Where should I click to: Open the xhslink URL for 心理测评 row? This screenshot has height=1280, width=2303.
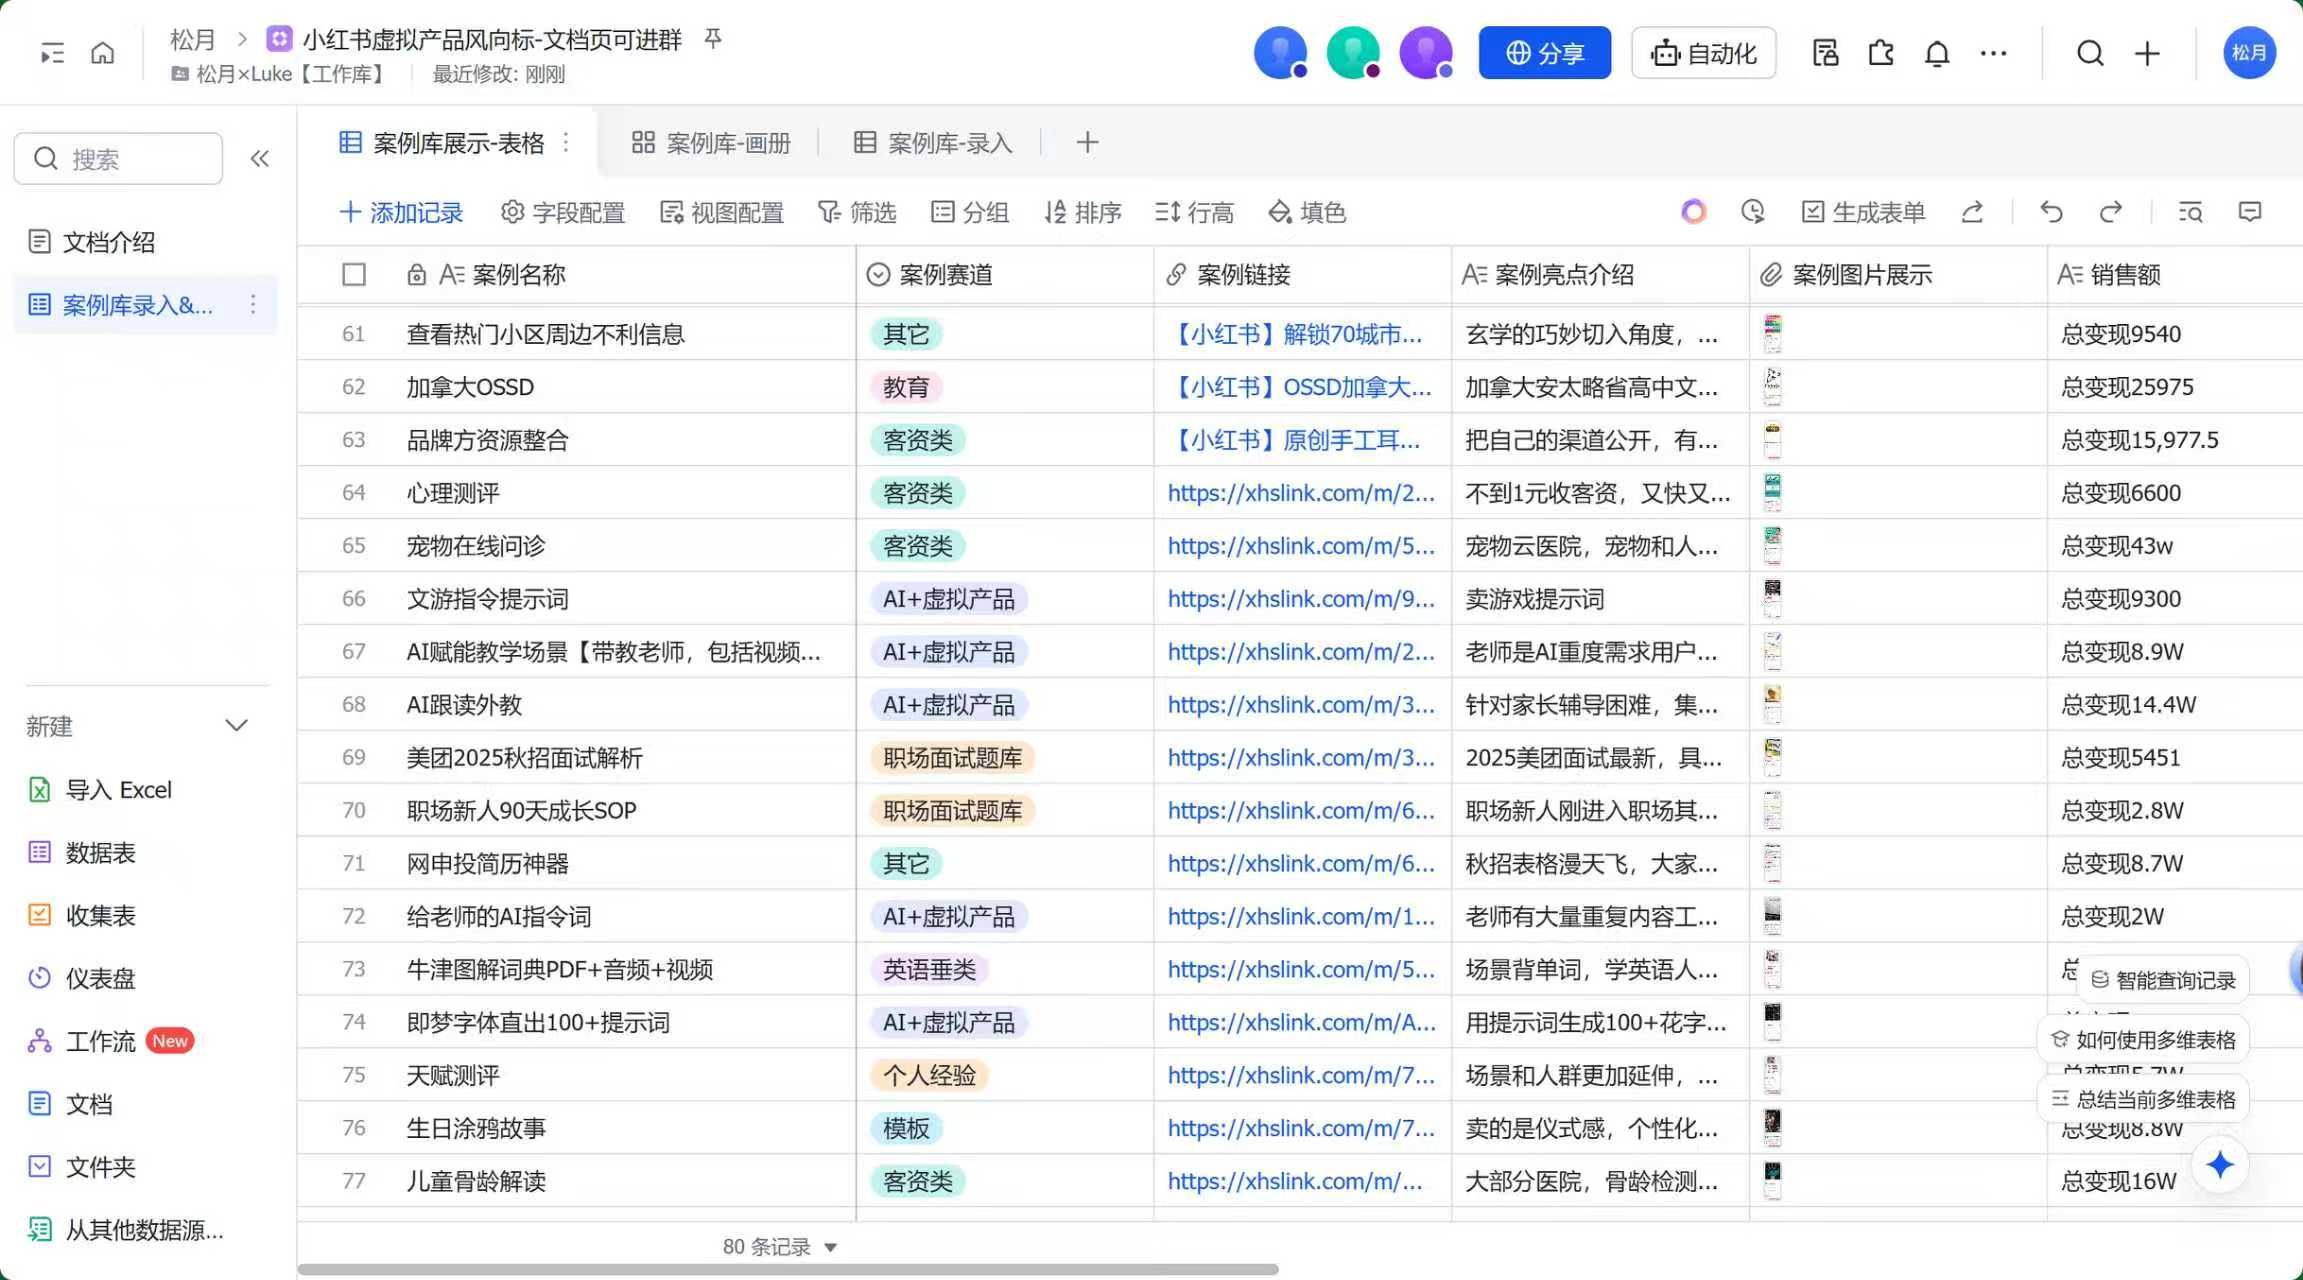[x=1300, y=493]
